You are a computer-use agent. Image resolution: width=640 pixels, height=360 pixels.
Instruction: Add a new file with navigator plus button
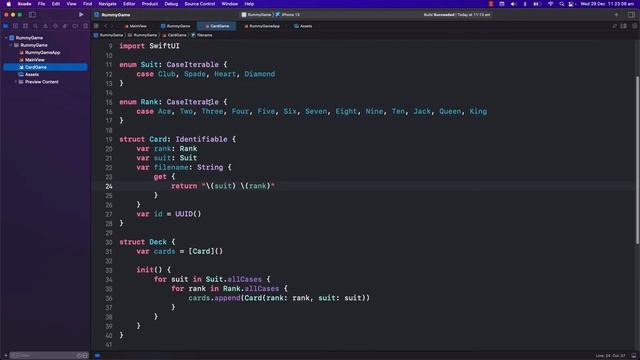pos(5,356)
